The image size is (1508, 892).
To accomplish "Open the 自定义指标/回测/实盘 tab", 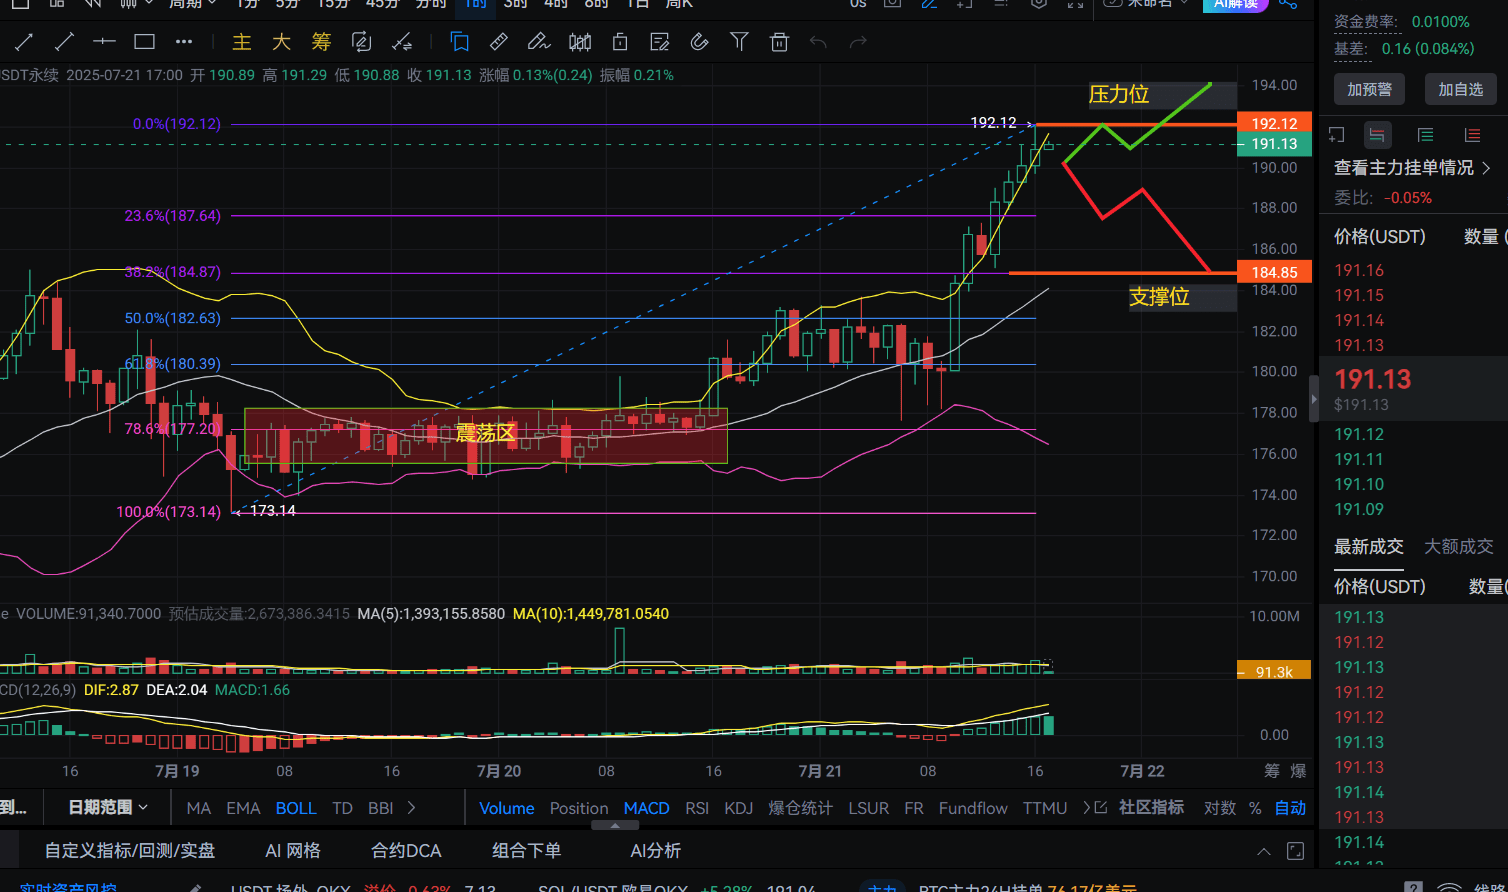I will click(130, 851).
